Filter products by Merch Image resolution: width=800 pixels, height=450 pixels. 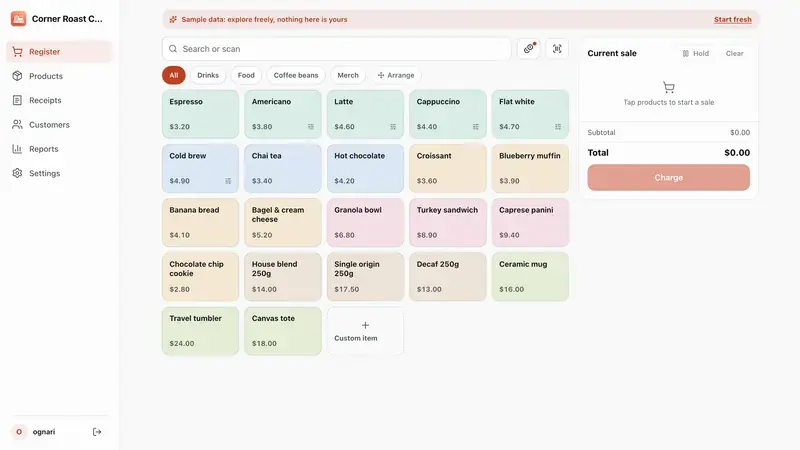pyautogui.click(x=348, y=75)
